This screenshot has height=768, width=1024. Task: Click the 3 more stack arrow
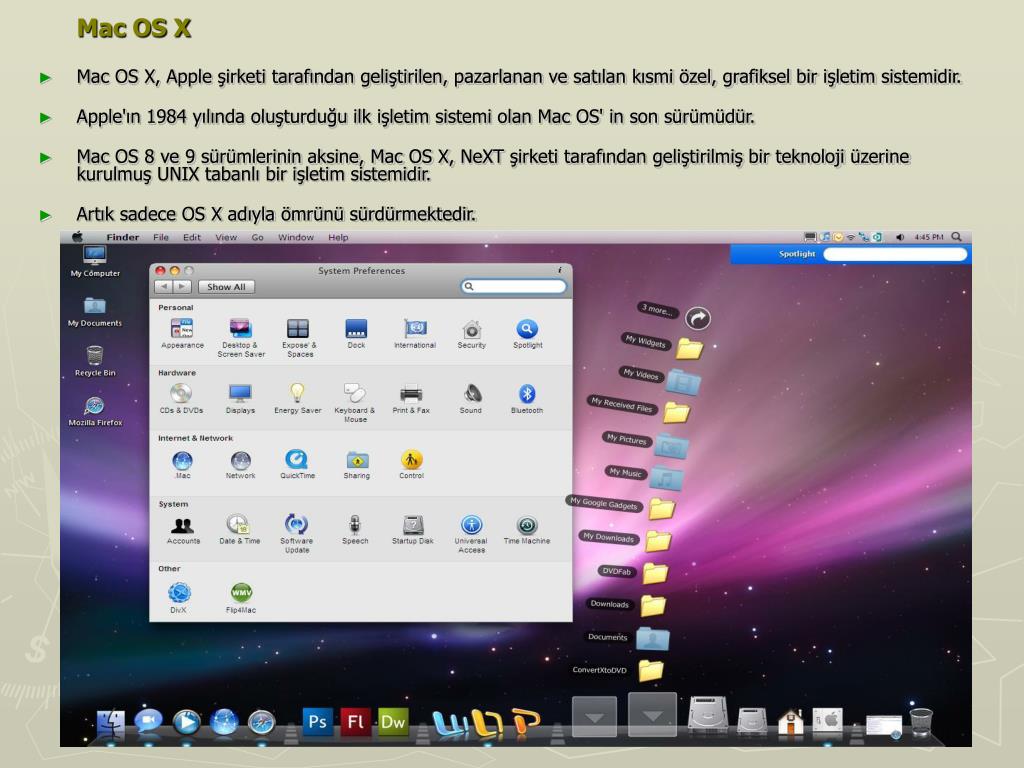pyautogui.click(x=698, y=319)
